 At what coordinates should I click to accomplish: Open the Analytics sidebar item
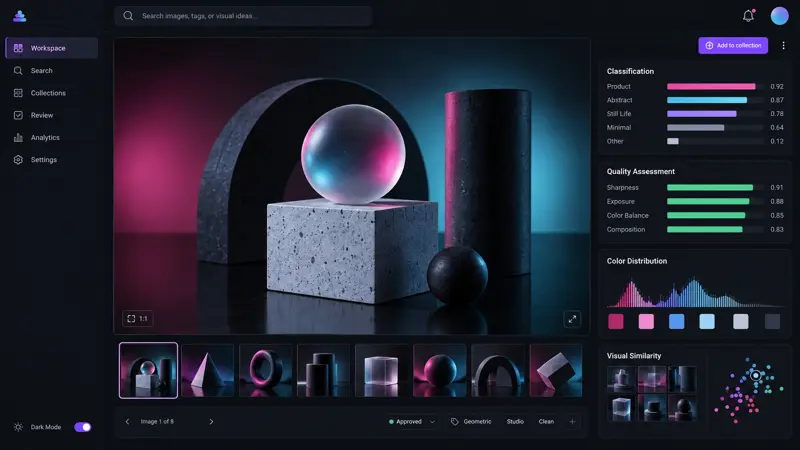(x=52, y=137)
